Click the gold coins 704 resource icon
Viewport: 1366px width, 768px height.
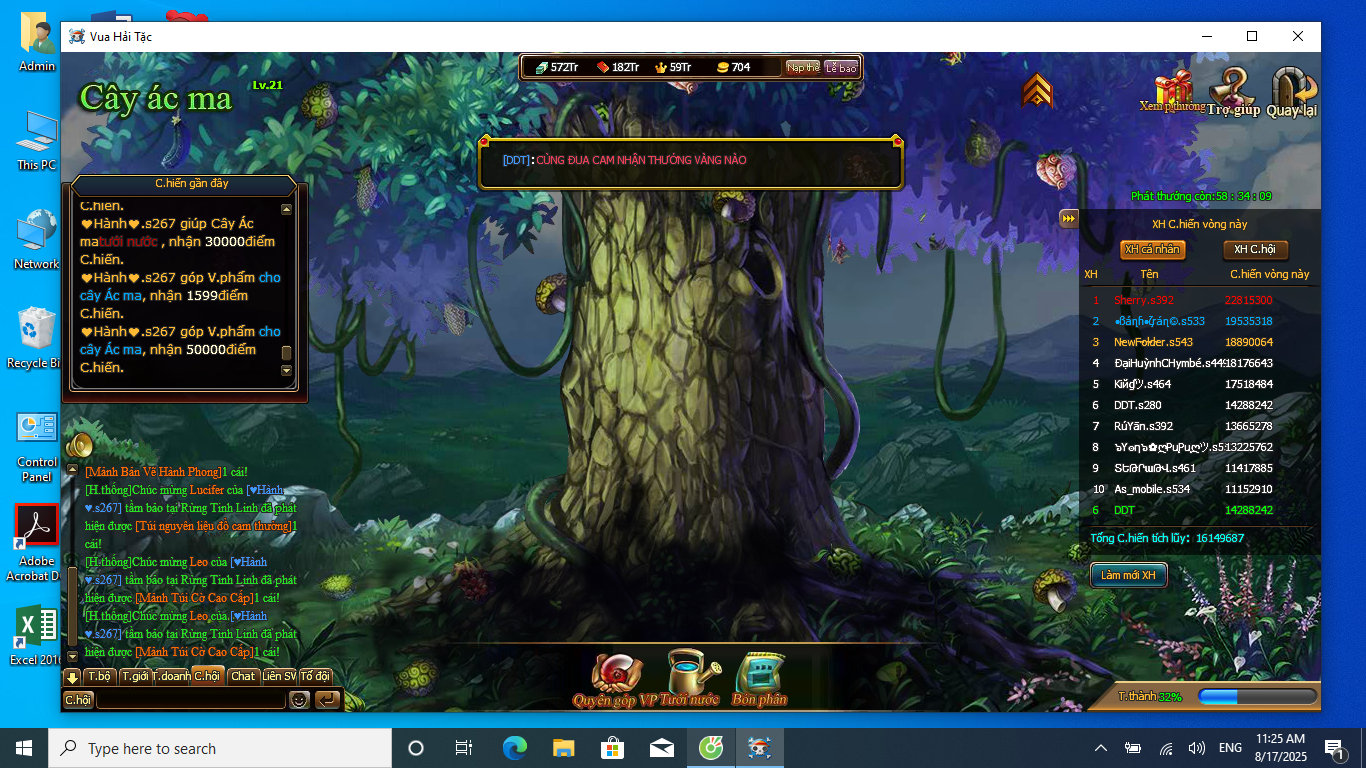click(722, 67)
